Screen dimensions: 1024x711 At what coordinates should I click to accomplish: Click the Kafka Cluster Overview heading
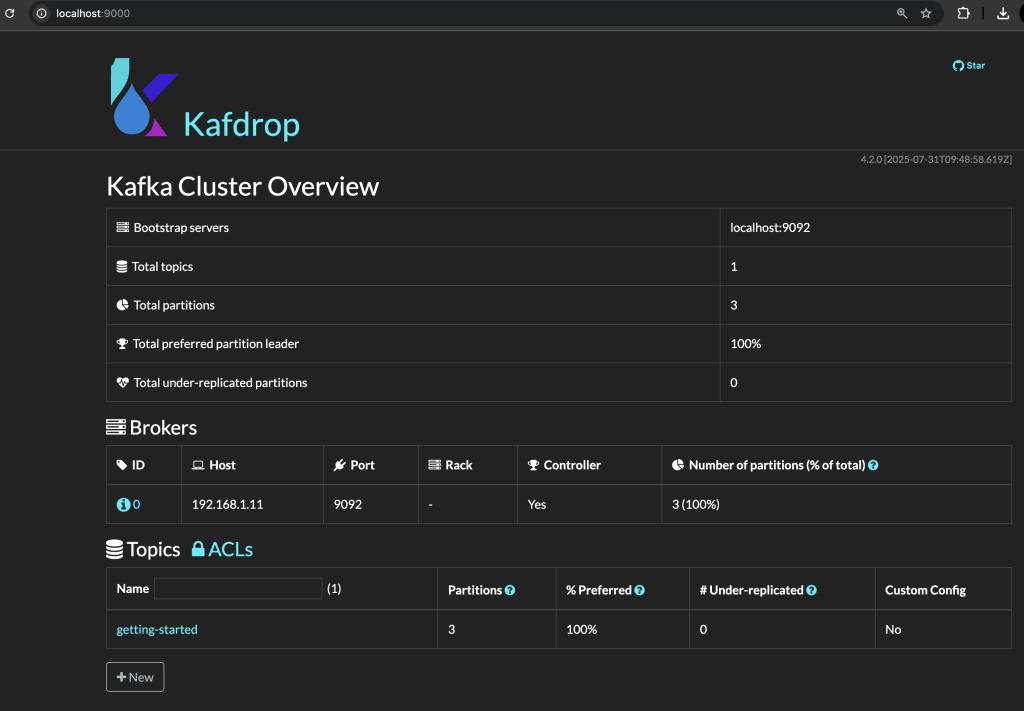click(x=242, y=186)
